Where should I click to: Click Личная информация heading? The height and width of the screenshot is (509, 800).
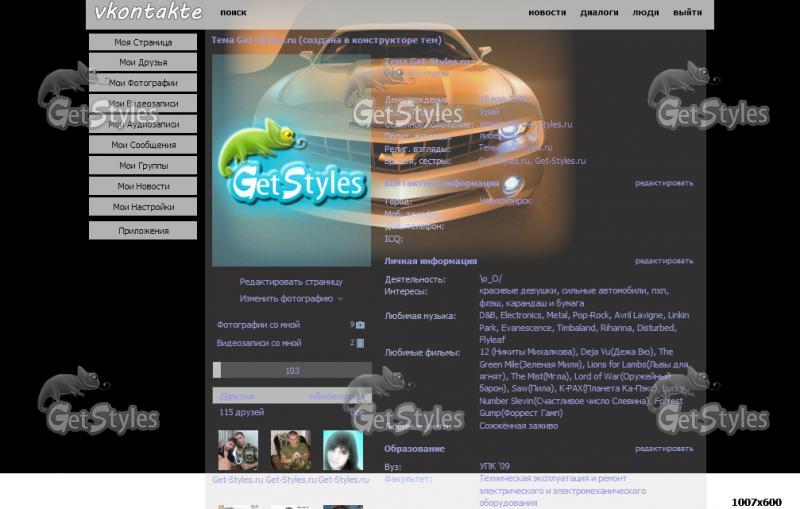click(430, 261)
